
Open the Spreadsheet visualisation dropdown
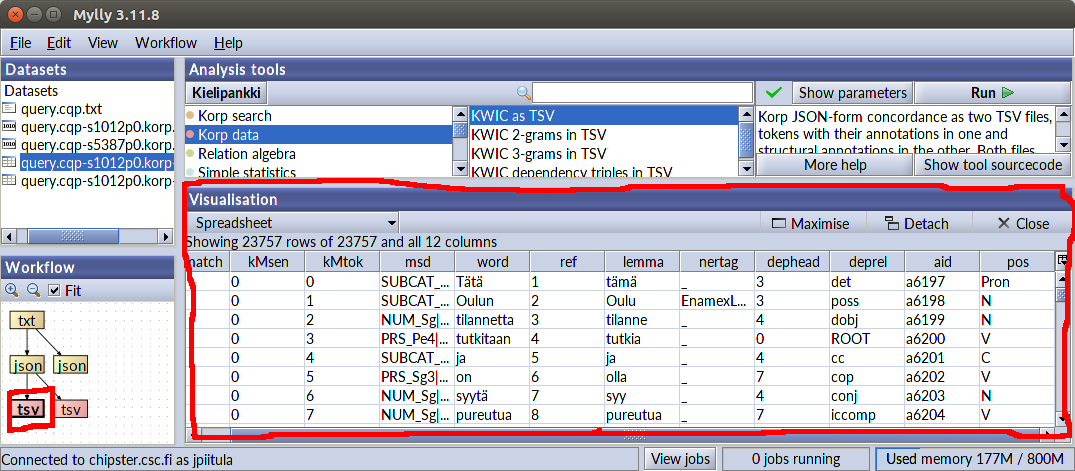(294, 223)
